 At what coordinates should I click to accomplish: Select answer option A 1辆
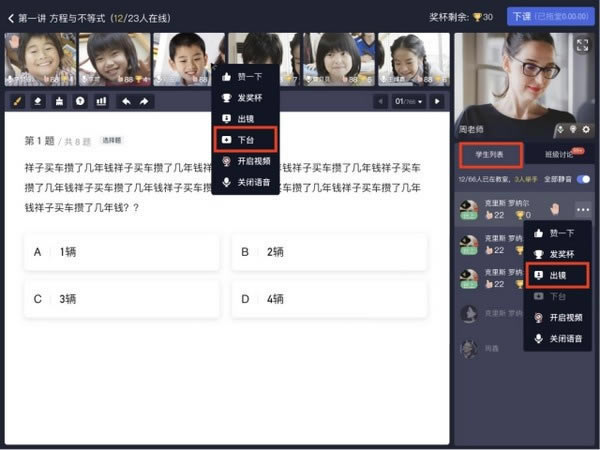click(x=122, y=252)
